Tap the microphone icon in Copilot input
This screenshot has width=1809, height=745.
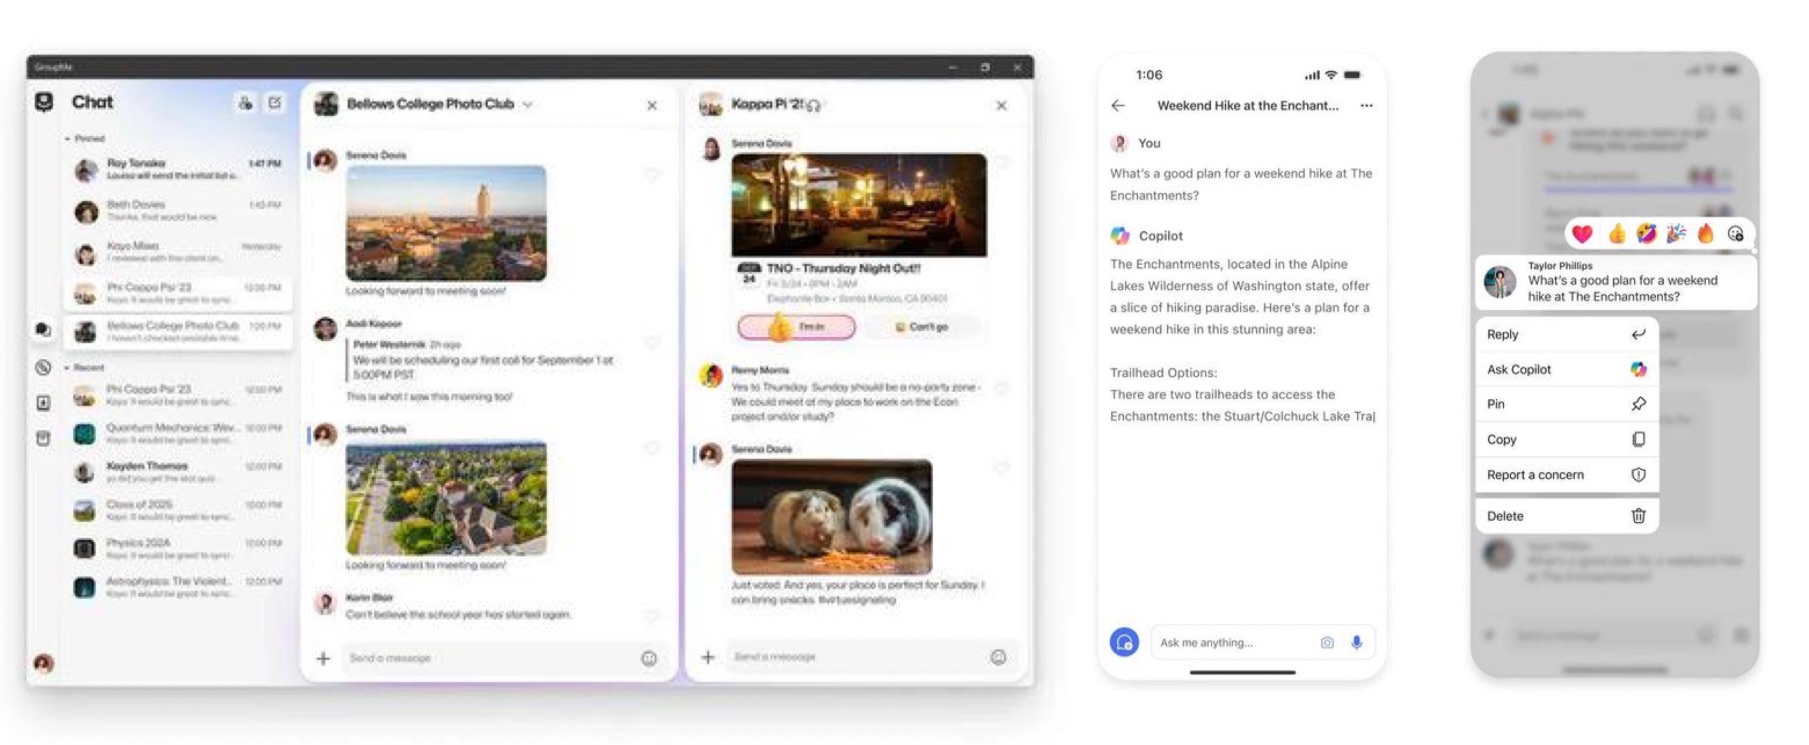(1356, 643)
